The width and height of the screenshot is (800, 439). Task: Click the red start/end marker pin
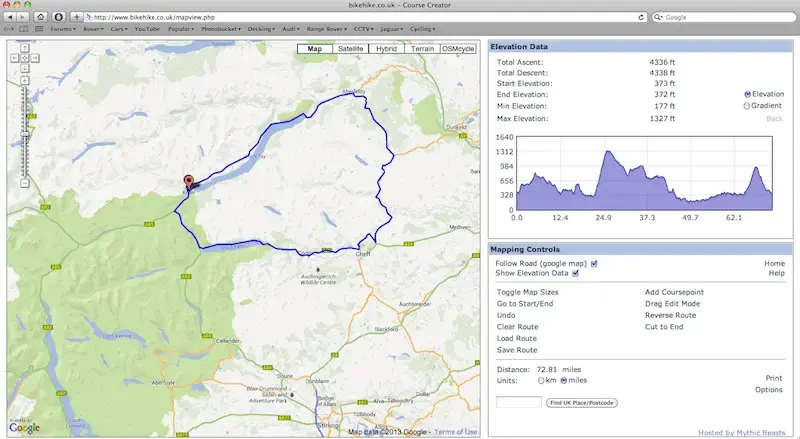pyautogui.click(x=189, y=182)
